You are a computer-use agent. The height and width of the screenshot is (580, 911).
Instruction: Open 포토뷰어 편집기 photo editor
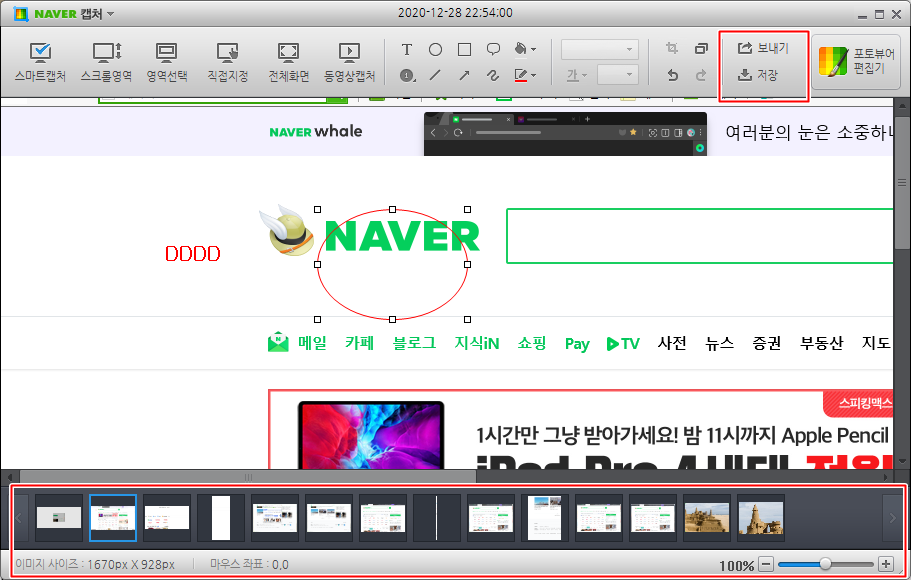point(856,61)
